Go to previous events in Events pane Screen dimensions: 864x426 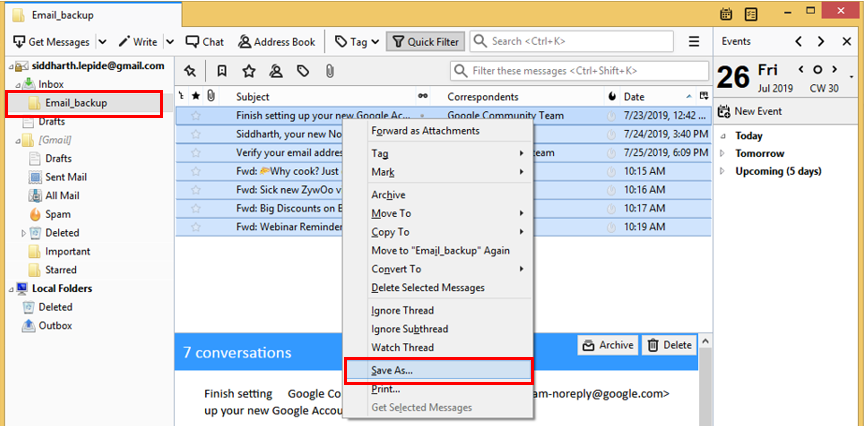tap(798, 42)
